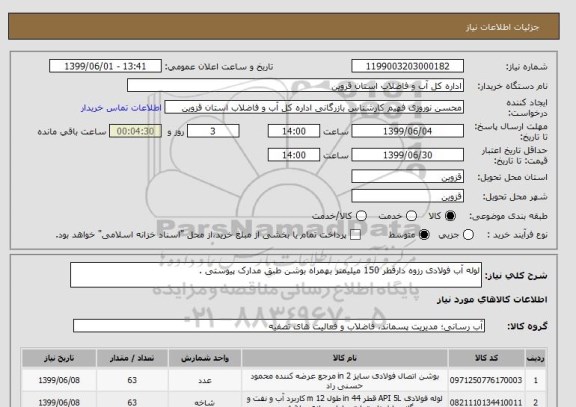
Task: Click need date 1399/06/08 in row 2
Action: coord(59,401)
